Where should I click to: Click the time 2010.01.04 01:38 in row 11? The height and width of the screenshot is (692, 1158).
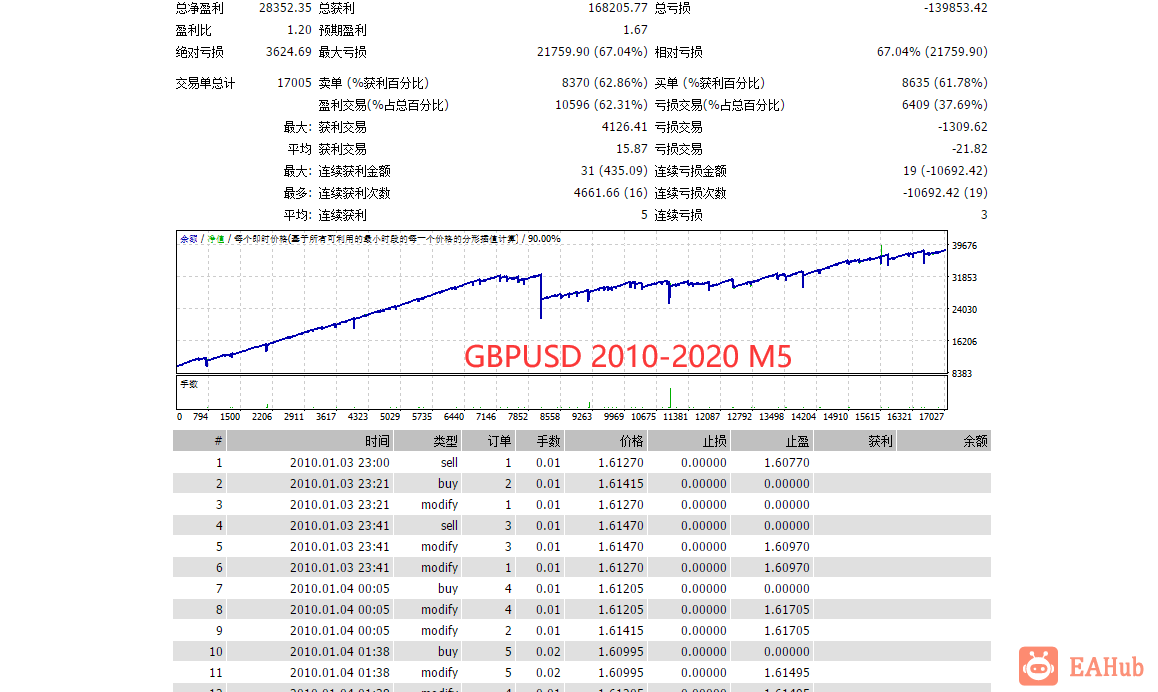[x=340, y=673]
